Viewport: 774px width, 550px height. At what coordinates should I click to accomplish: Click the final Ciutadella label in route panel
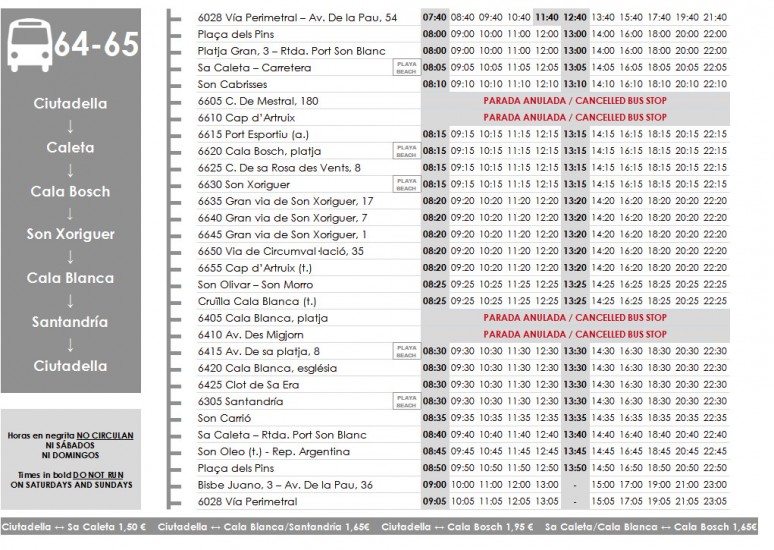tap(70, 366)
